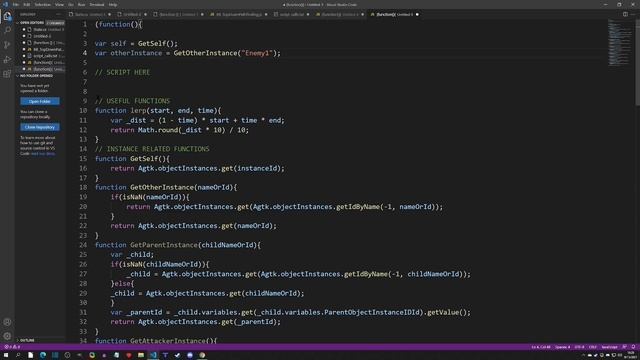Open the Run menu
The width and height of the screenshot is (640, 360).
click(x=81, y=4)
